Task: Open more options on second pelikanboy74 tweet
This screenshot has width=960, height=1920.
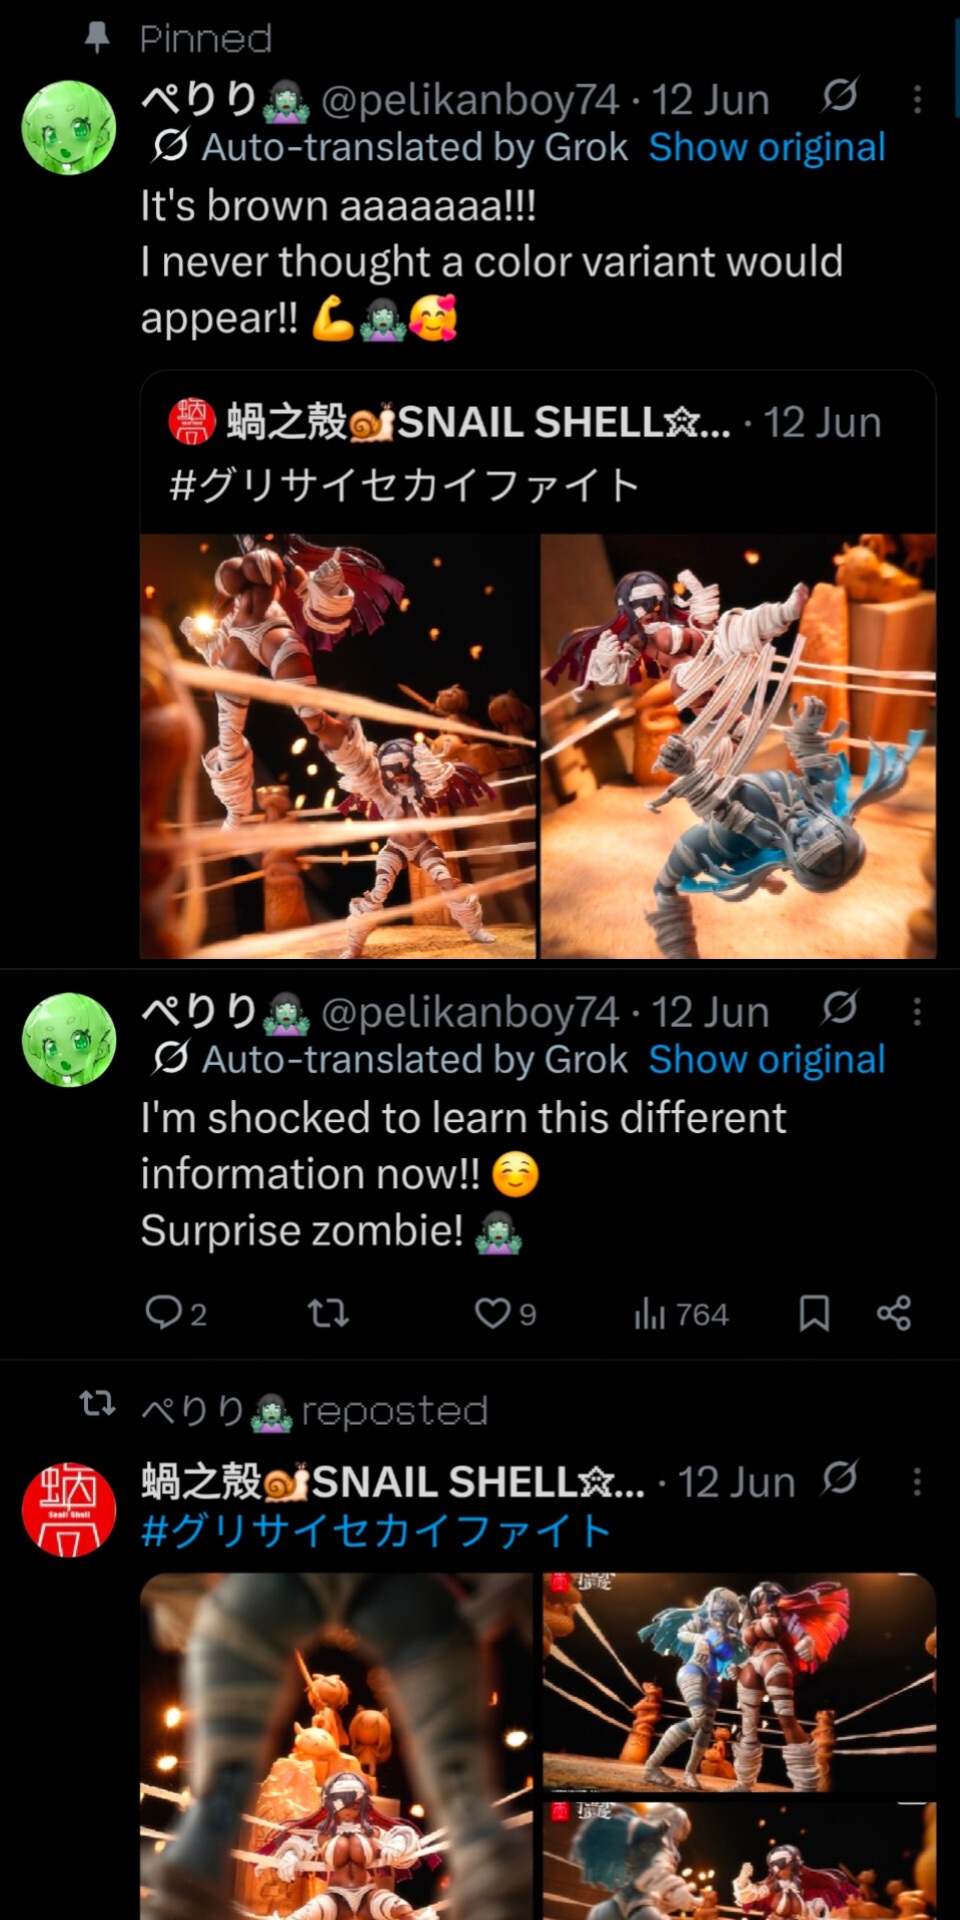Action: (917, 1012)
